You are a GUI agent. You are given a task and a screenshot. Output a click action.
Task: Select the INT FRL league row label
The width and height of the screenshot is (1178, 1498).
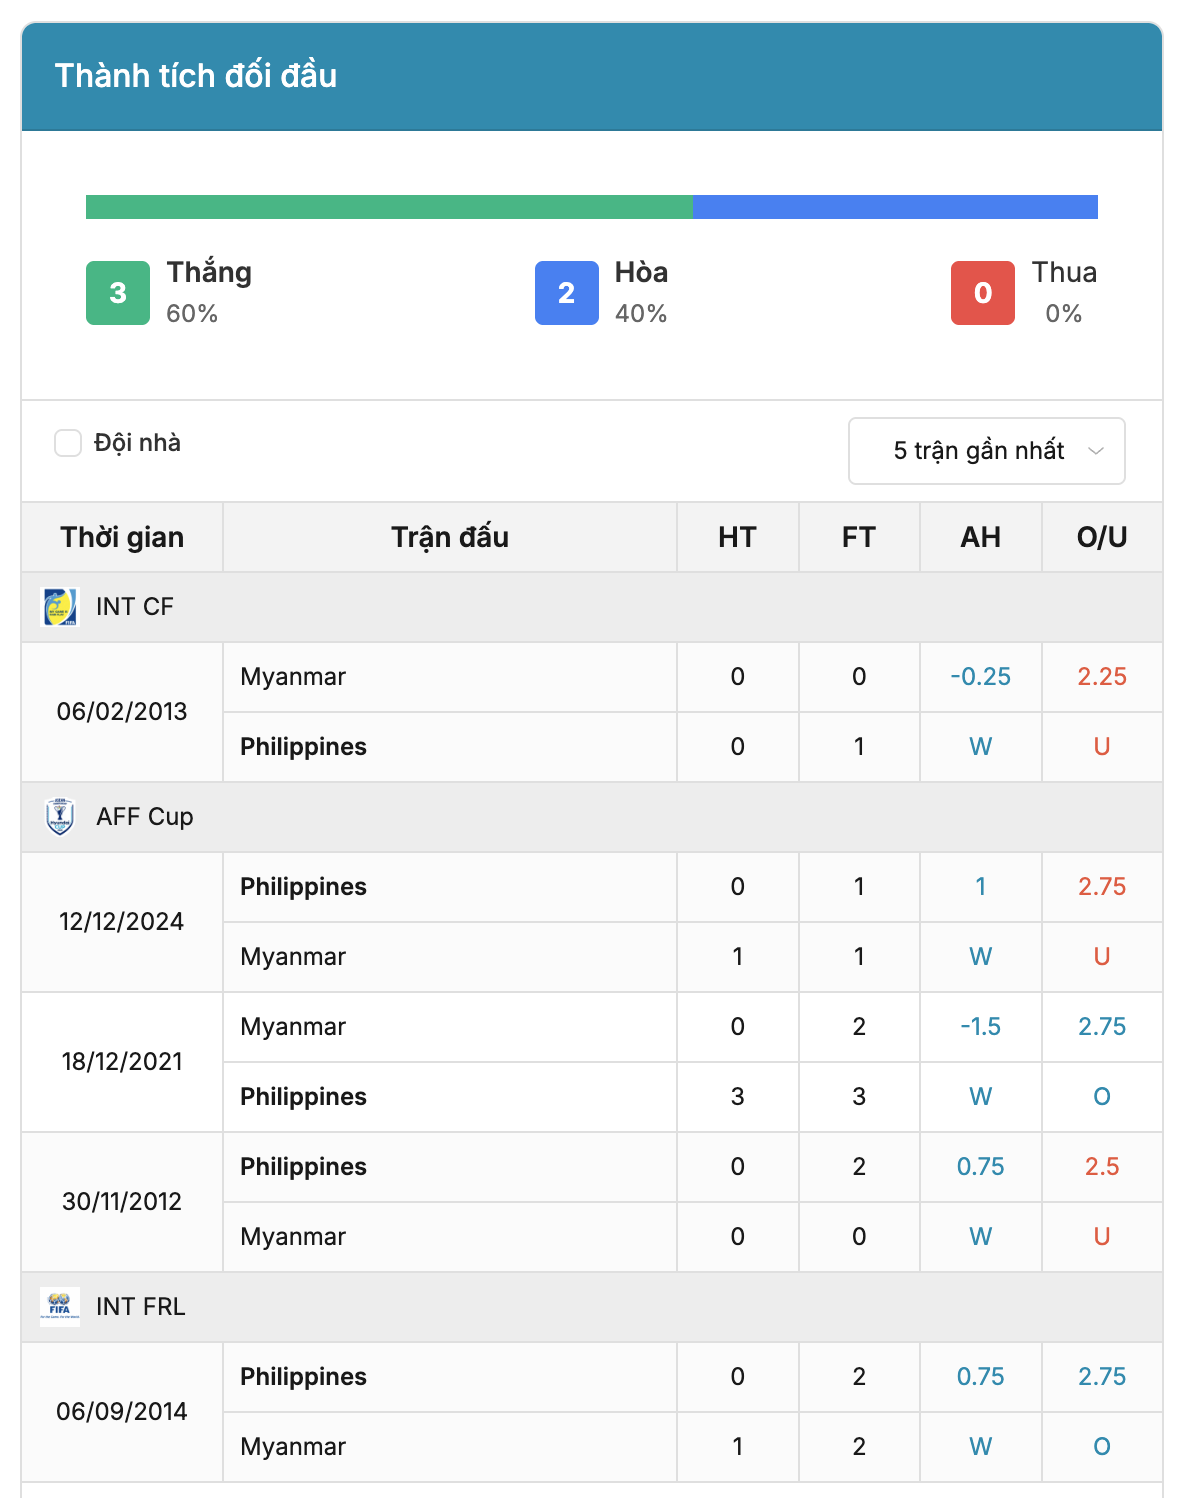pyautogui.click(x=141, y=1307)
